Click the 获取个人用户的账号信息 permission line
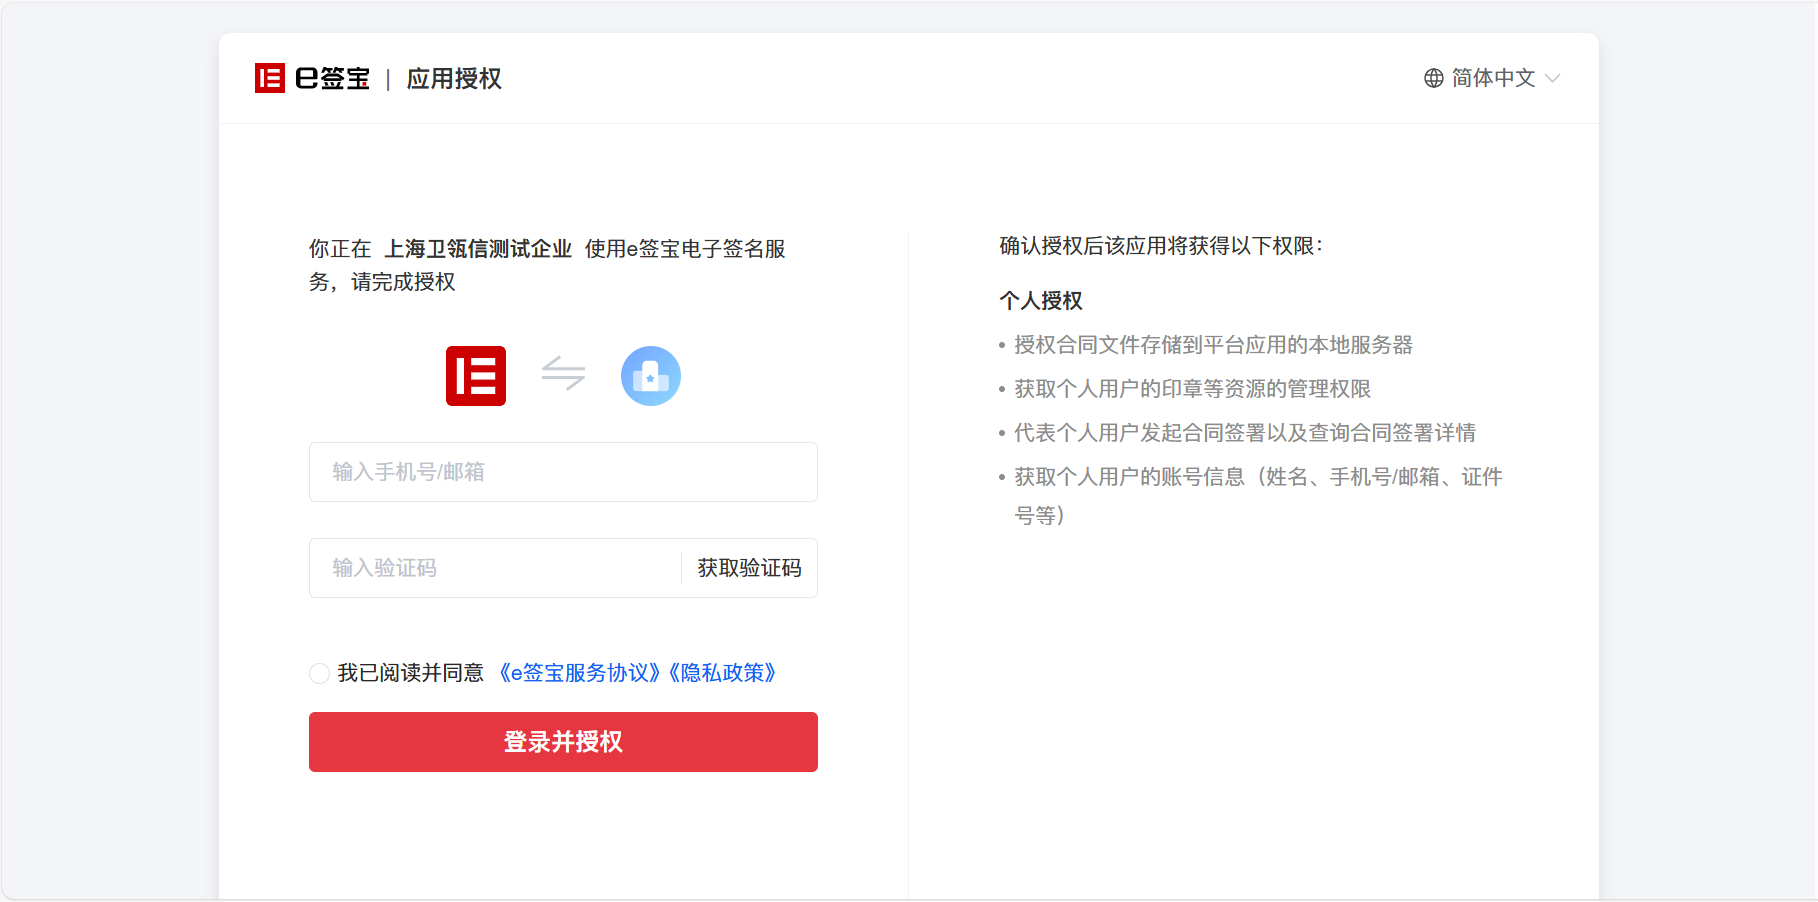The width and height of the screenshot is (1818, 902). [x=1258, y=496]
